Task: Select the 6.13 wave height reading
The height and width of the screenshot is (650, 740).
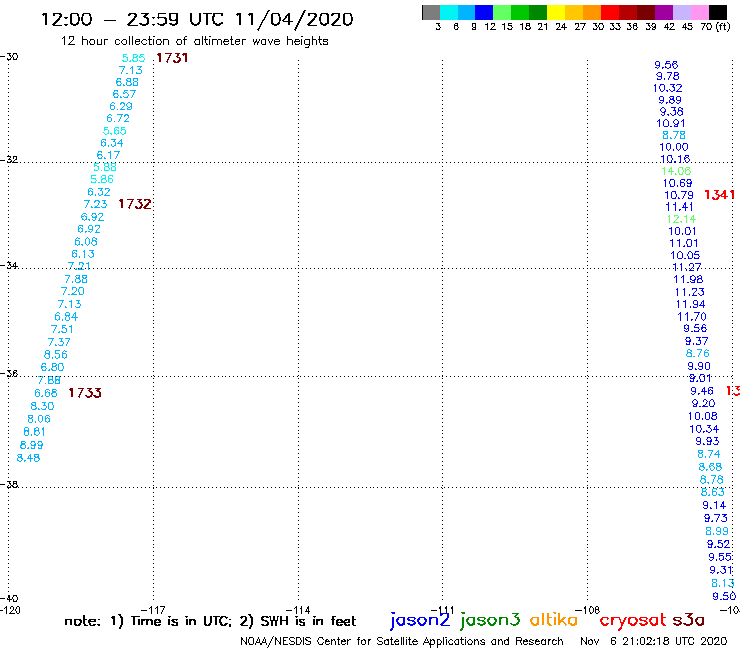Action: click(x=83, y=254)
